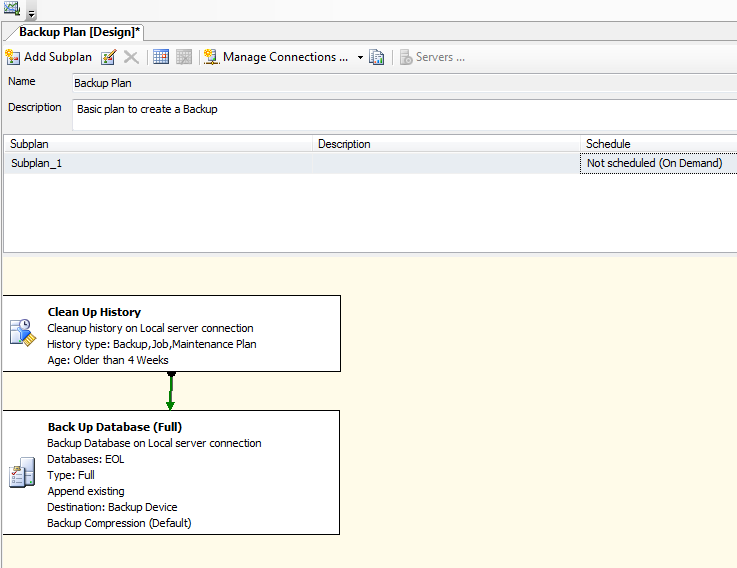Delete selected subplan with X icon
Screen dimensions: 737x568
(x=131, y=57)
